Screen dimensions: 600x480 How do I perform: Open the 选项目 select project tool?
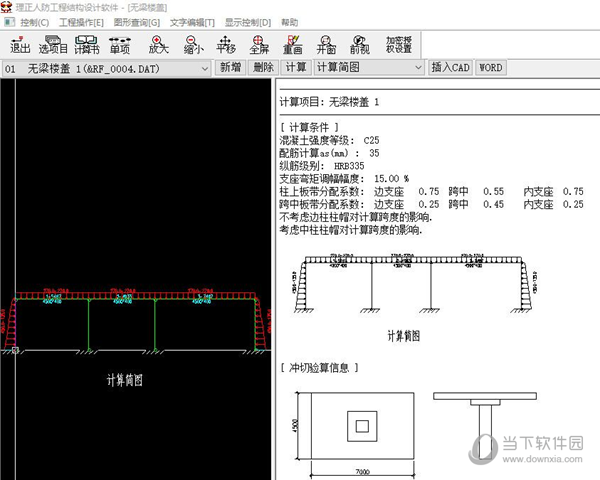point(53,45)
